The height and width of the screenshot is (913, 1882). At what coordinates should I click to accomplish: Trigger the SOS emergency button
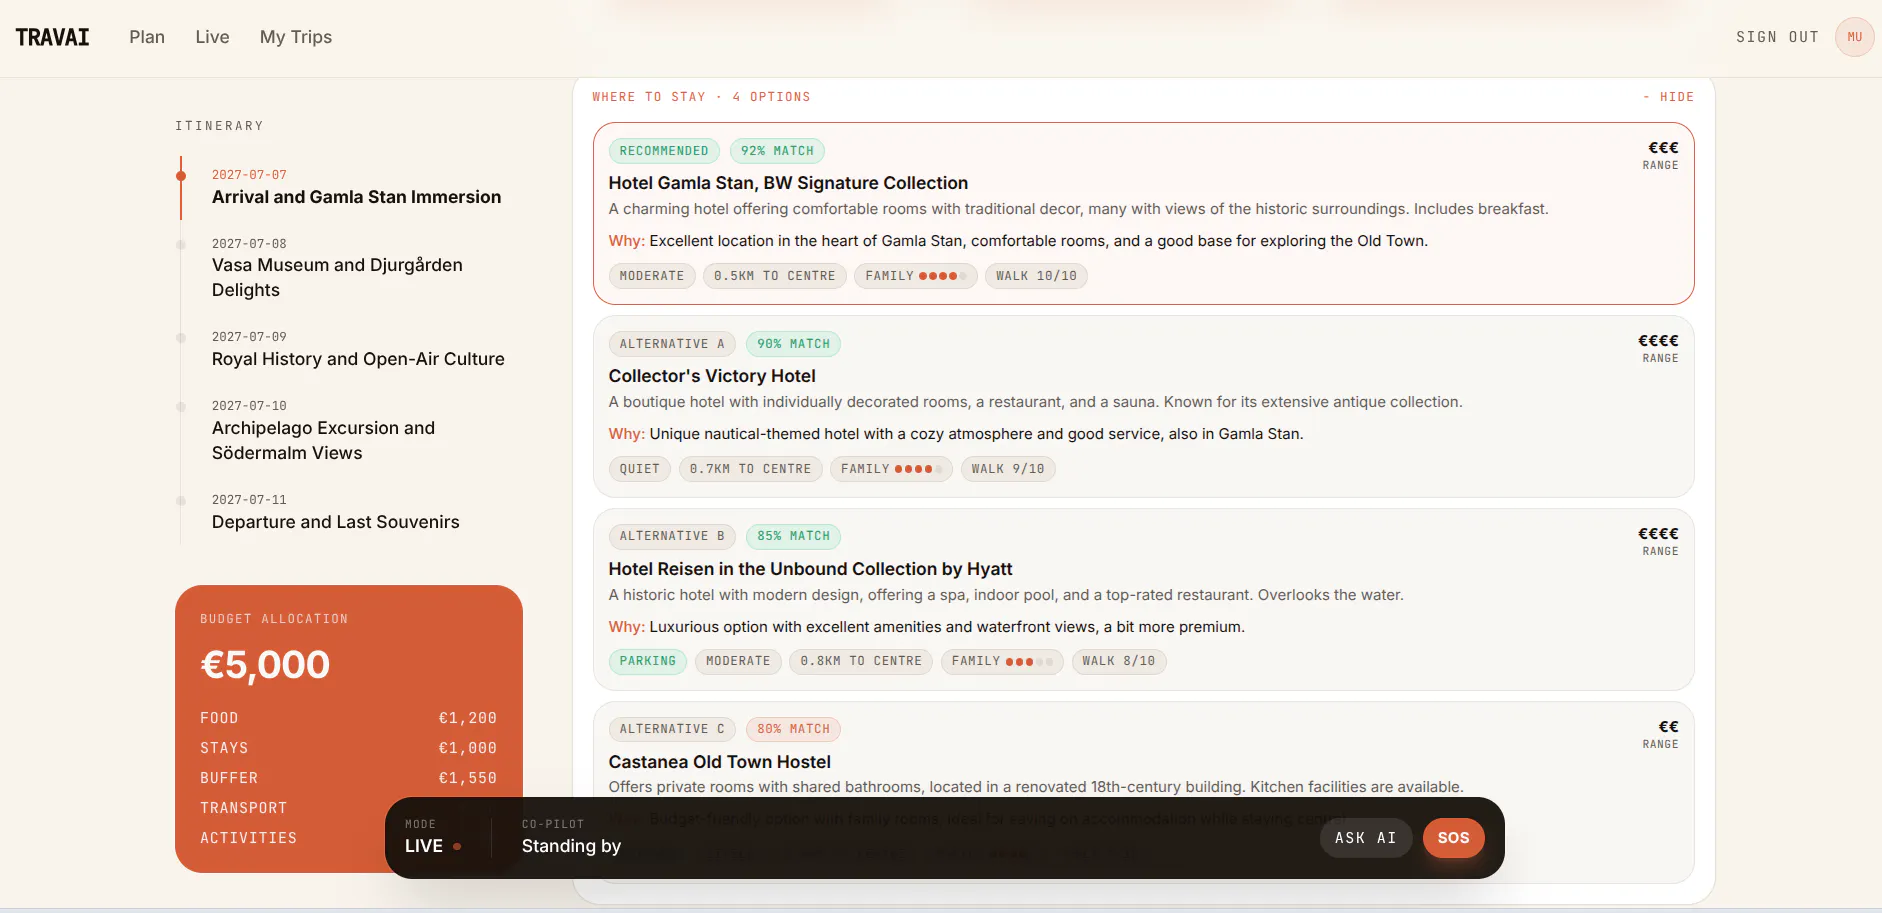(1453, 838)
